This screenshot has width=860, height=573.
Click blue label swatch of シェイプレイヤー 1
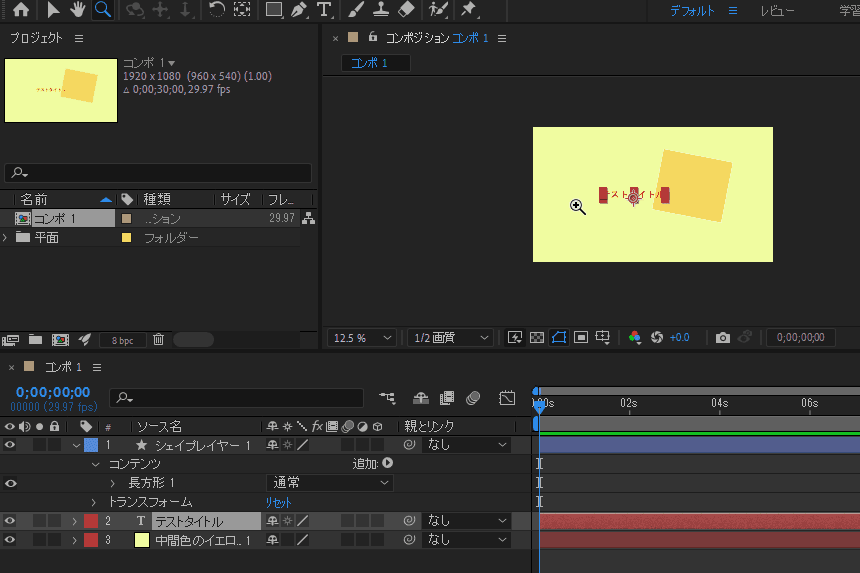[x=91, y=445]
